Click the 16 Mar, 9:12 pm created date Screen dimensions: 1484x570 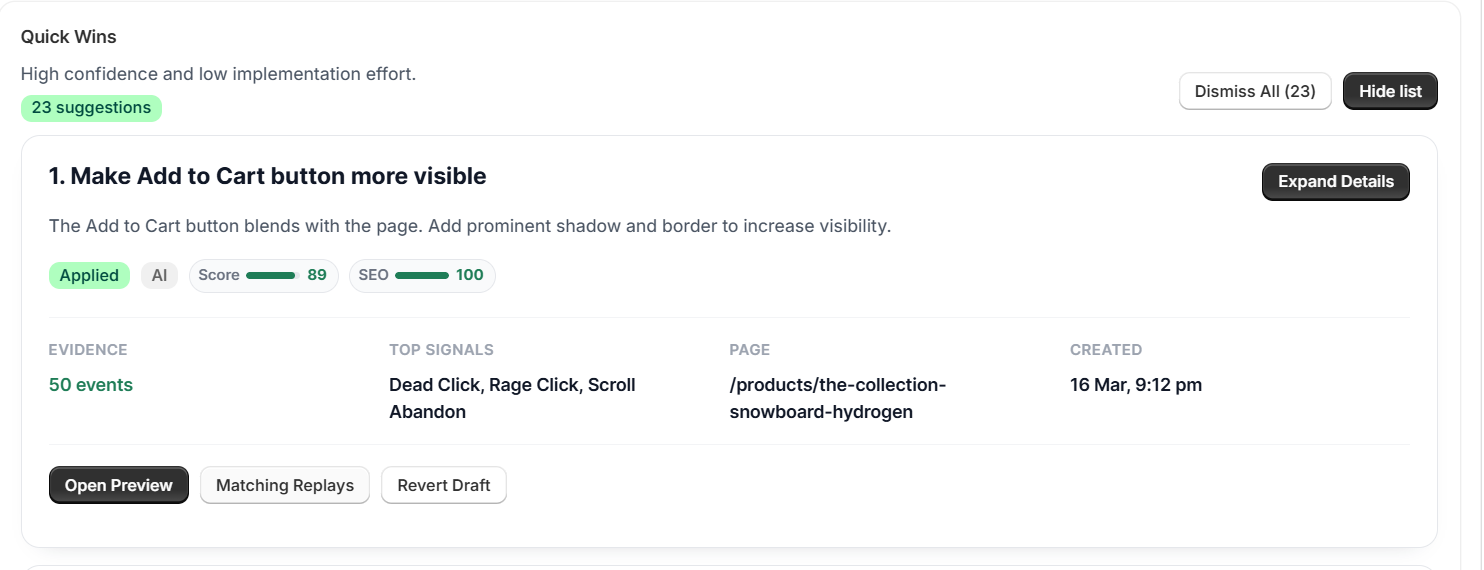pos(1135,385)
